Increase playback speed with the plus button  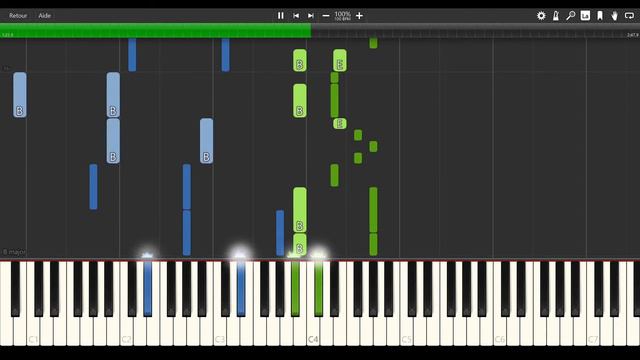(359, 16)
